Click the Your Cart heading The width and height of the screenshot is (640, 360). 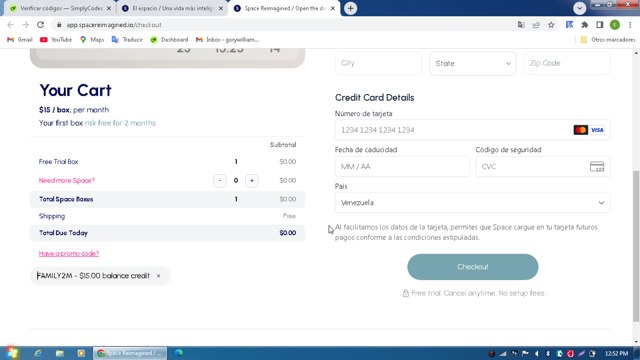(76, 91)
